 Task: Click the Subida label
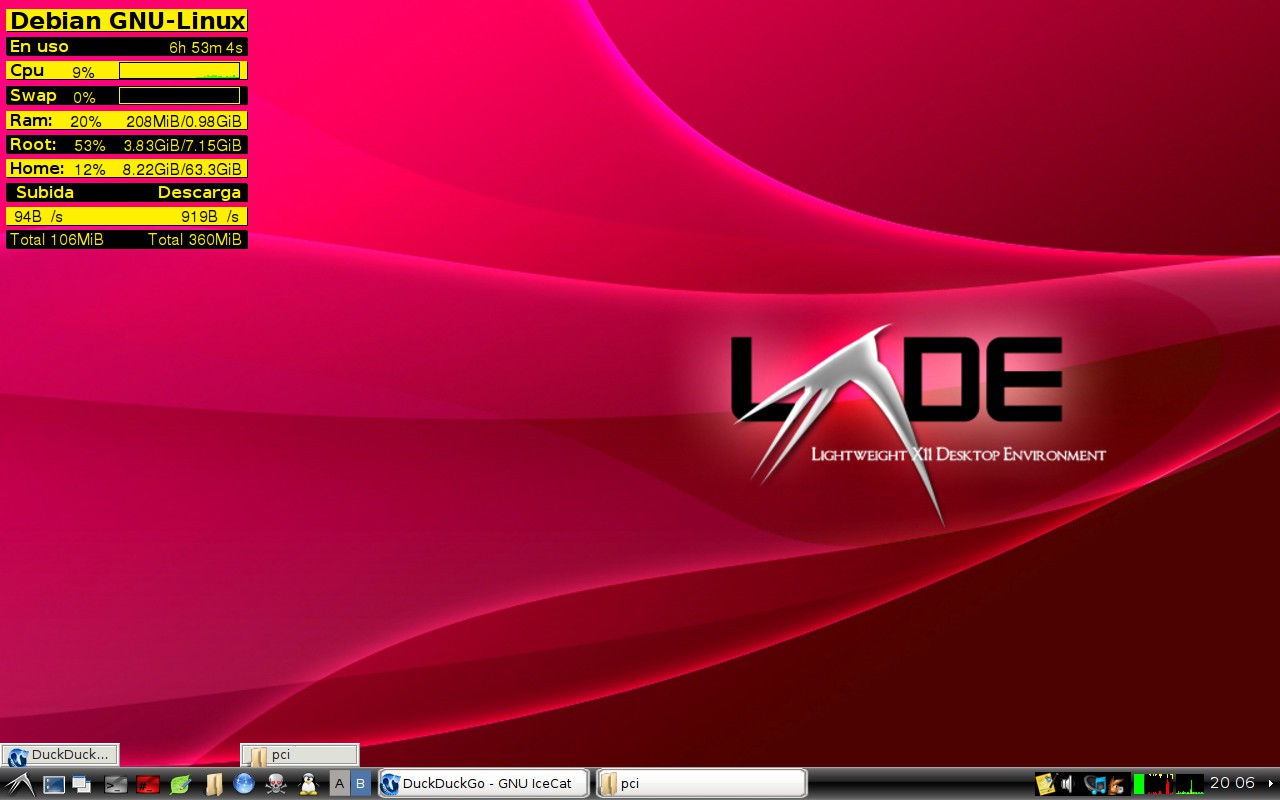coord(45,192)
